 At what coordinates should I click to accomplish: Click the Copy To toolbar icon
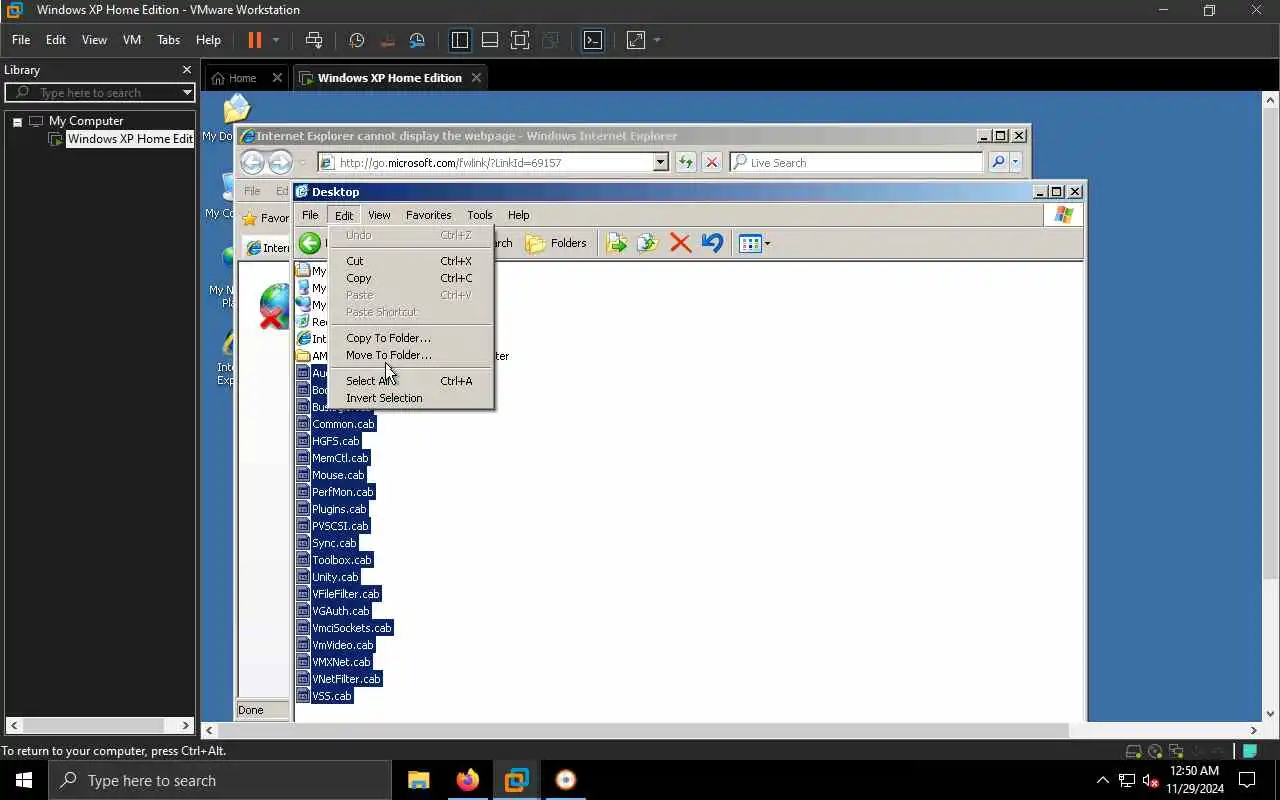coord(647,243)
